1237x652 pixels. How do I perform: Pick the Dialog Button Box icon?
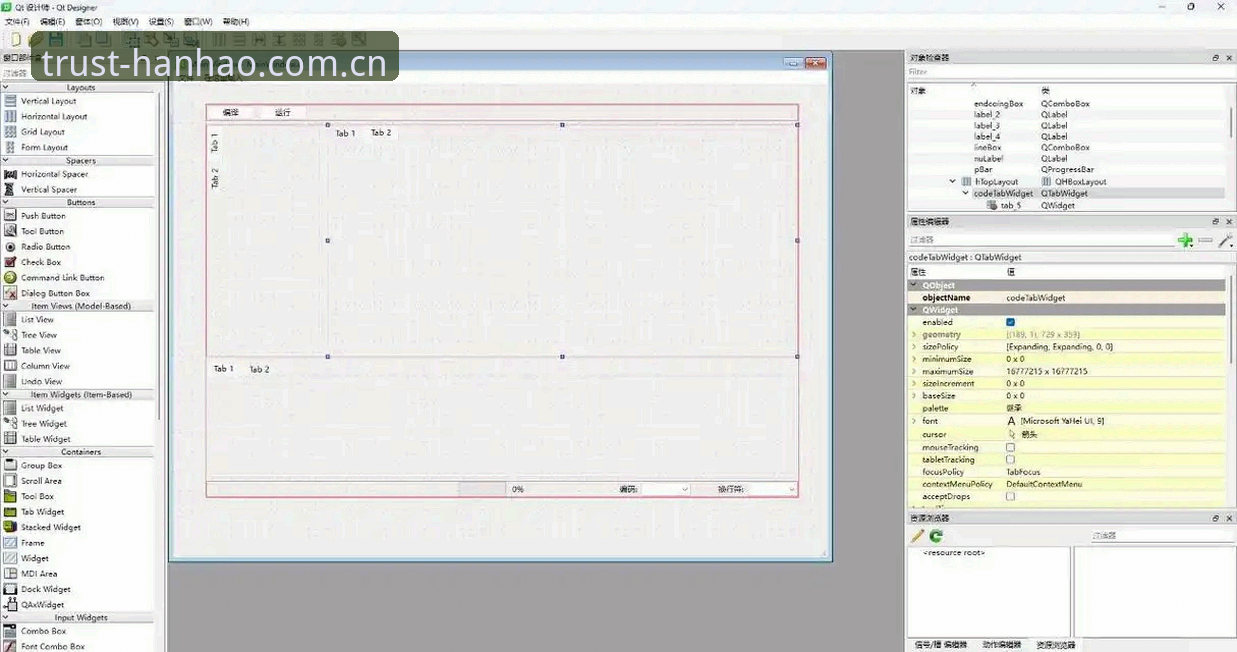tap(11, 293)
